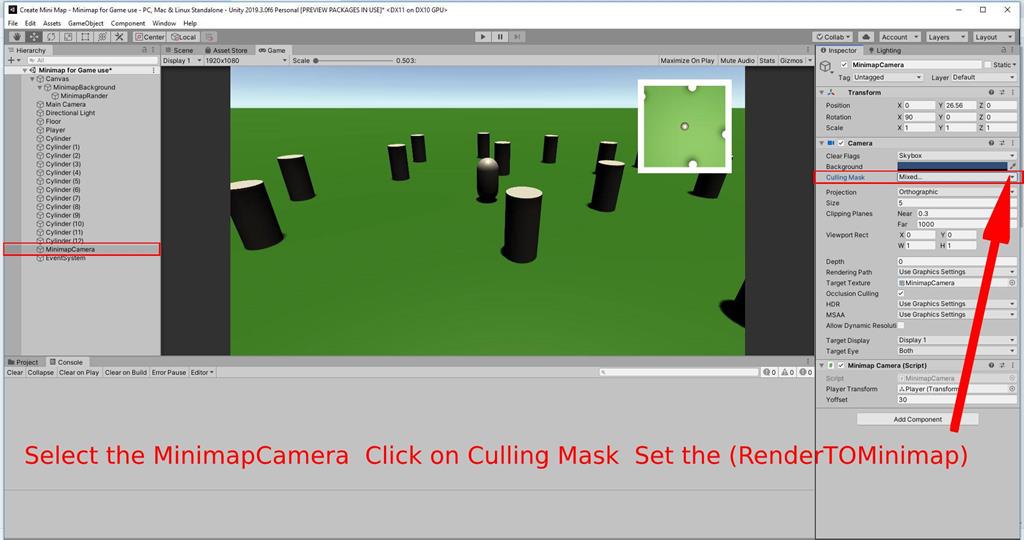1024x540 pixels.
Task: Switch to the Asset Store tab
Action: pos(226,50)
